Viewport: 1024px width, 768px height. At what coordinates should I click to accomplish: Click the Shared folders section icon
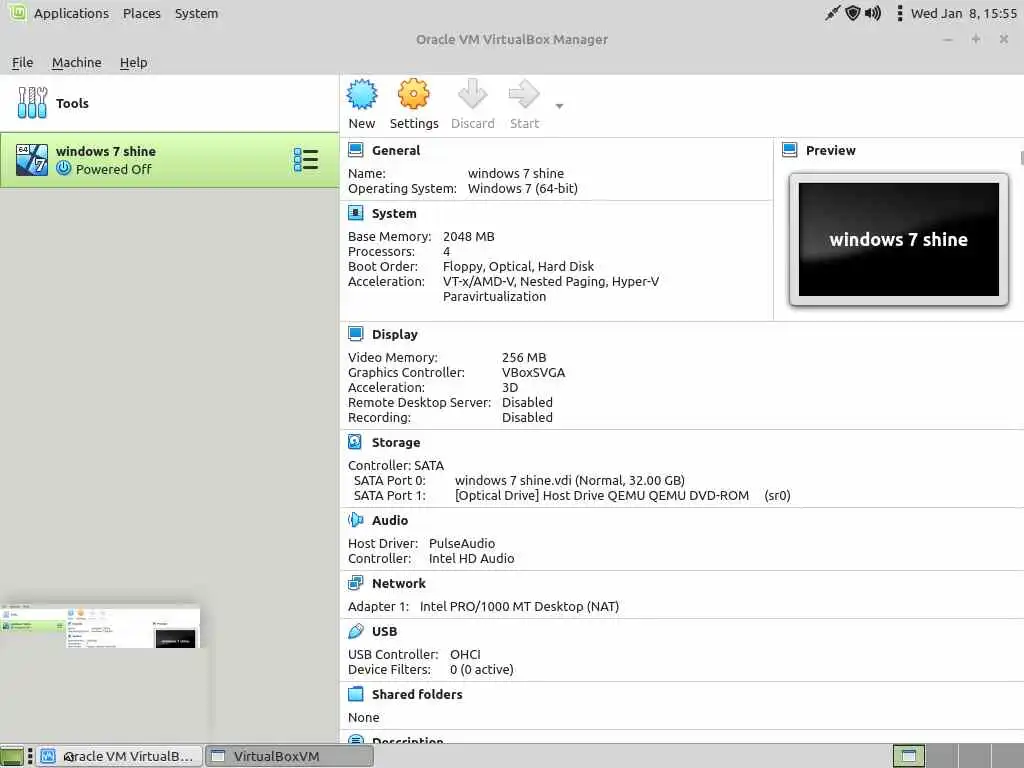(356, 694)
